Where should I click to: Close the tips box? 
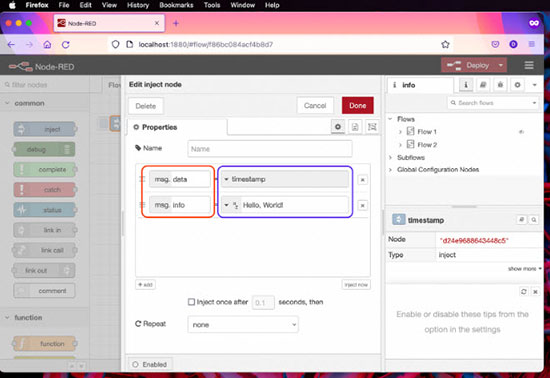coord(535,291)
